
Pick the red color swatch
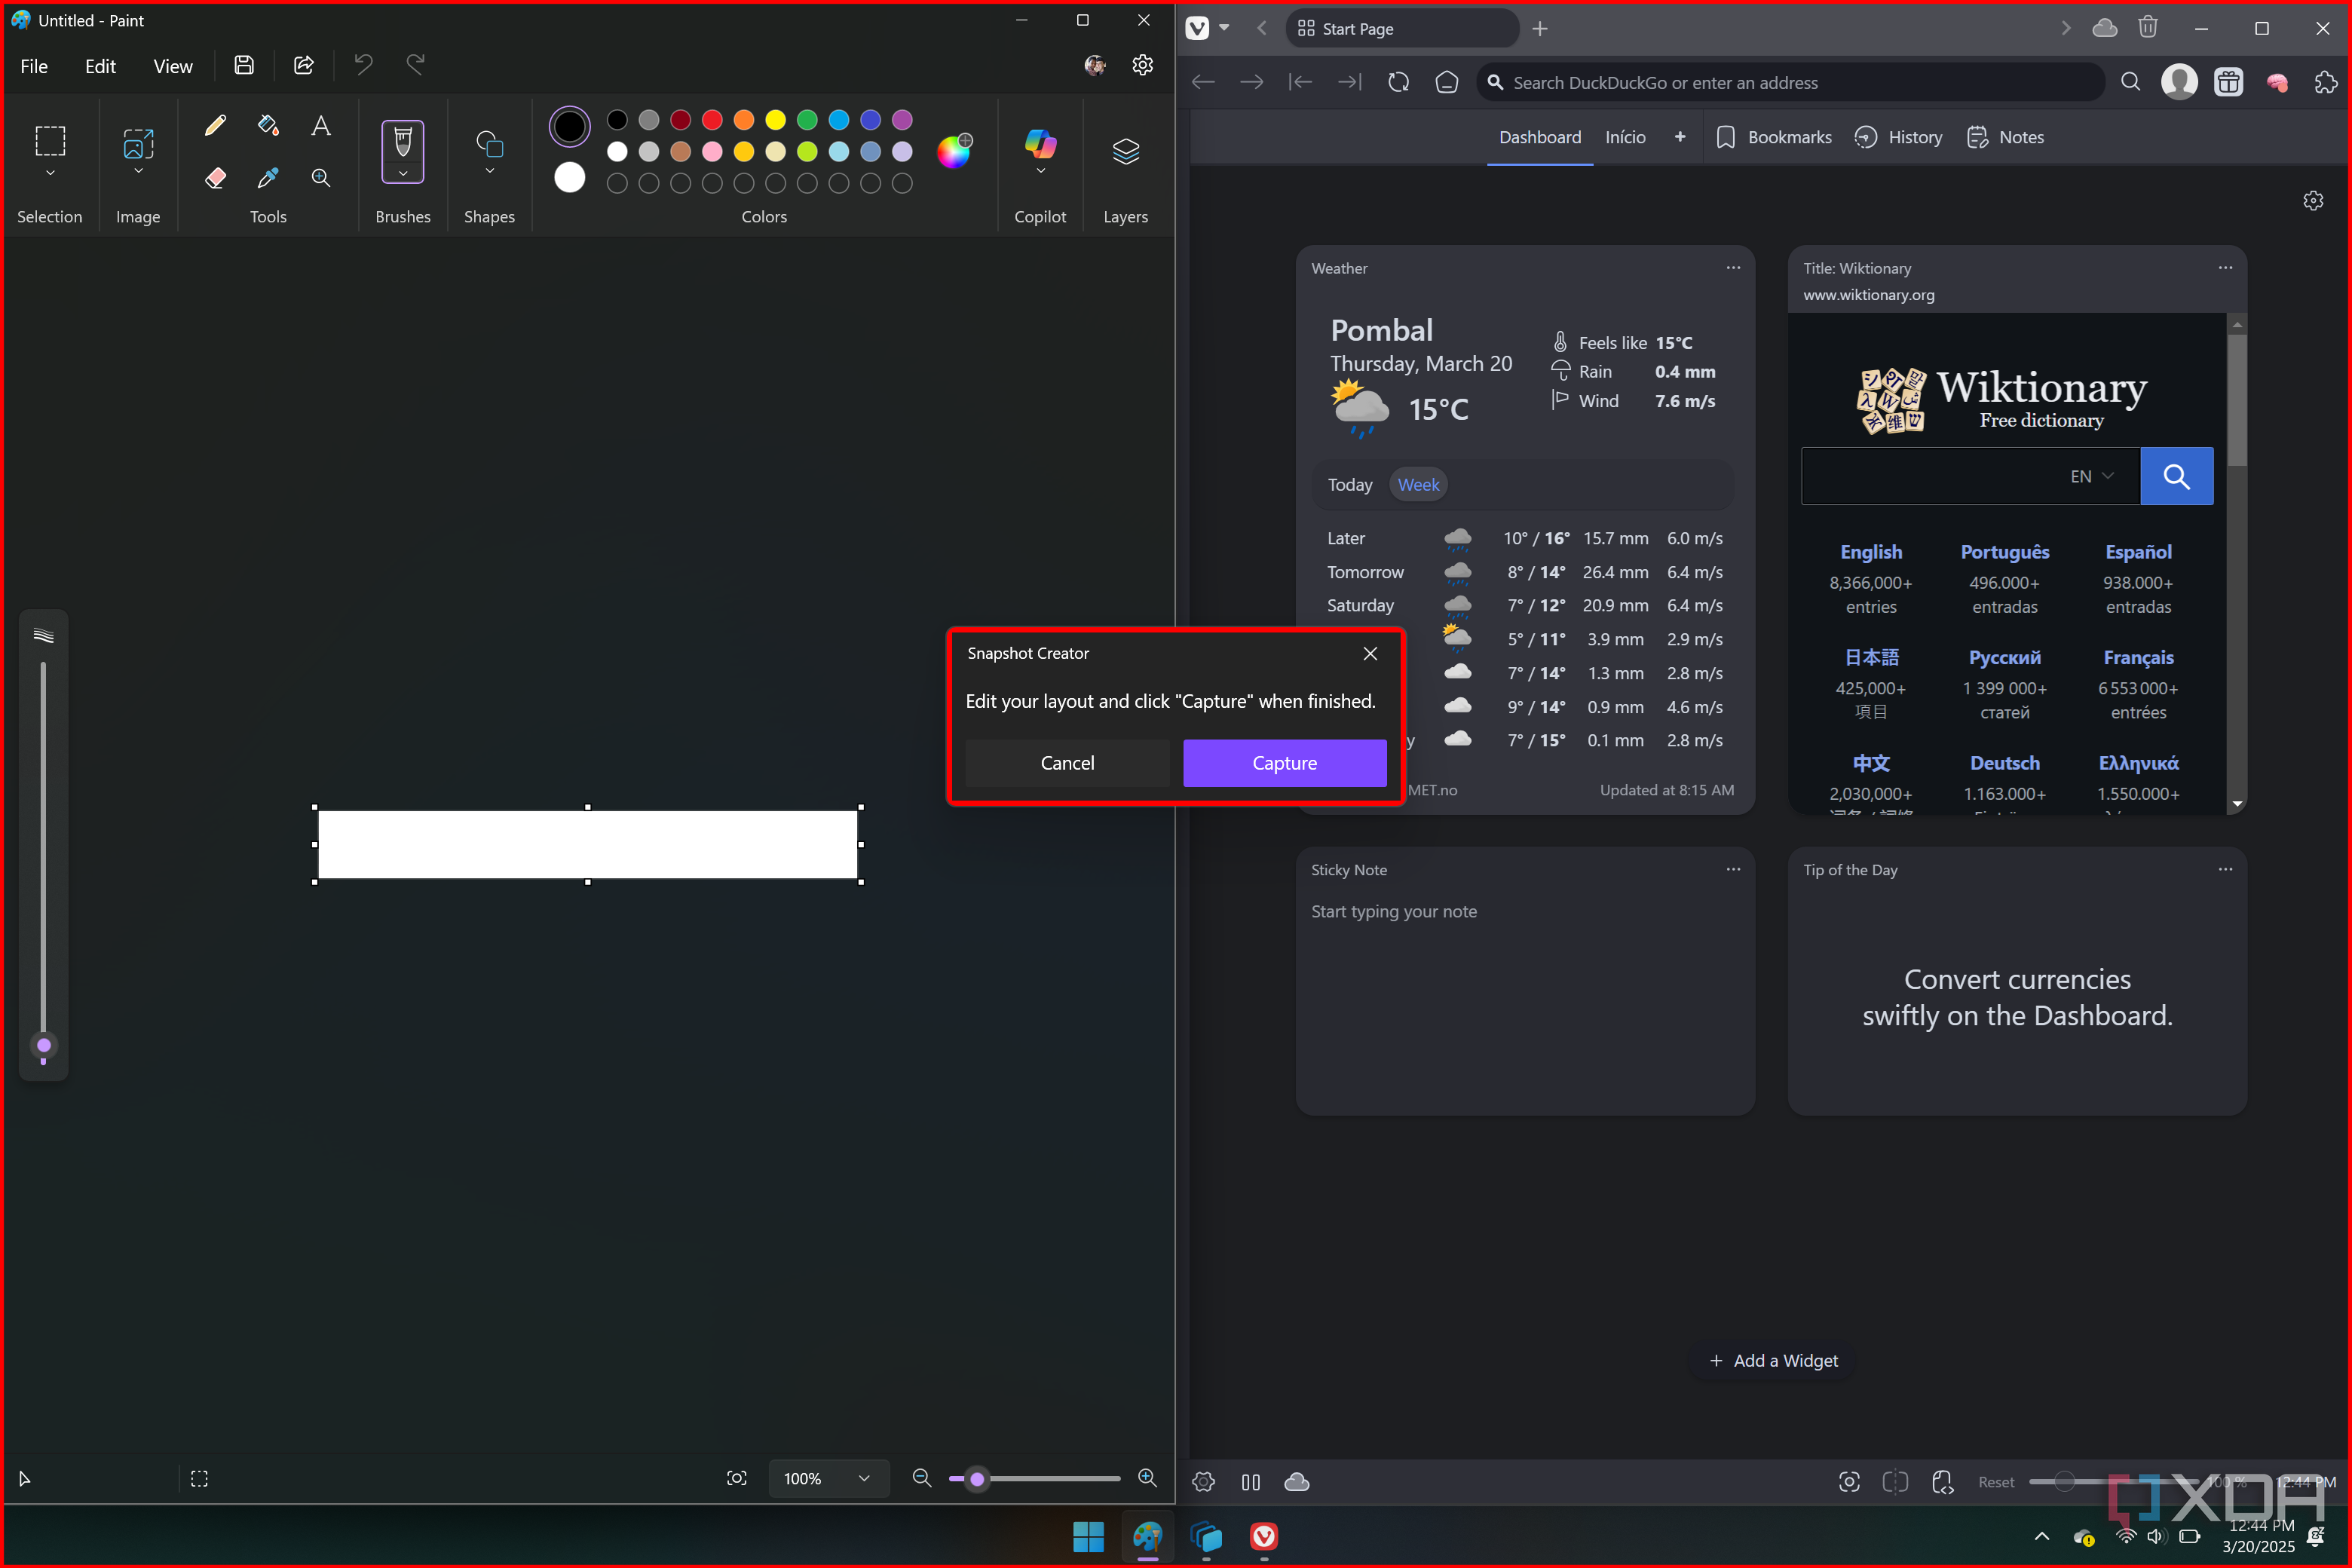pos(712,120)
